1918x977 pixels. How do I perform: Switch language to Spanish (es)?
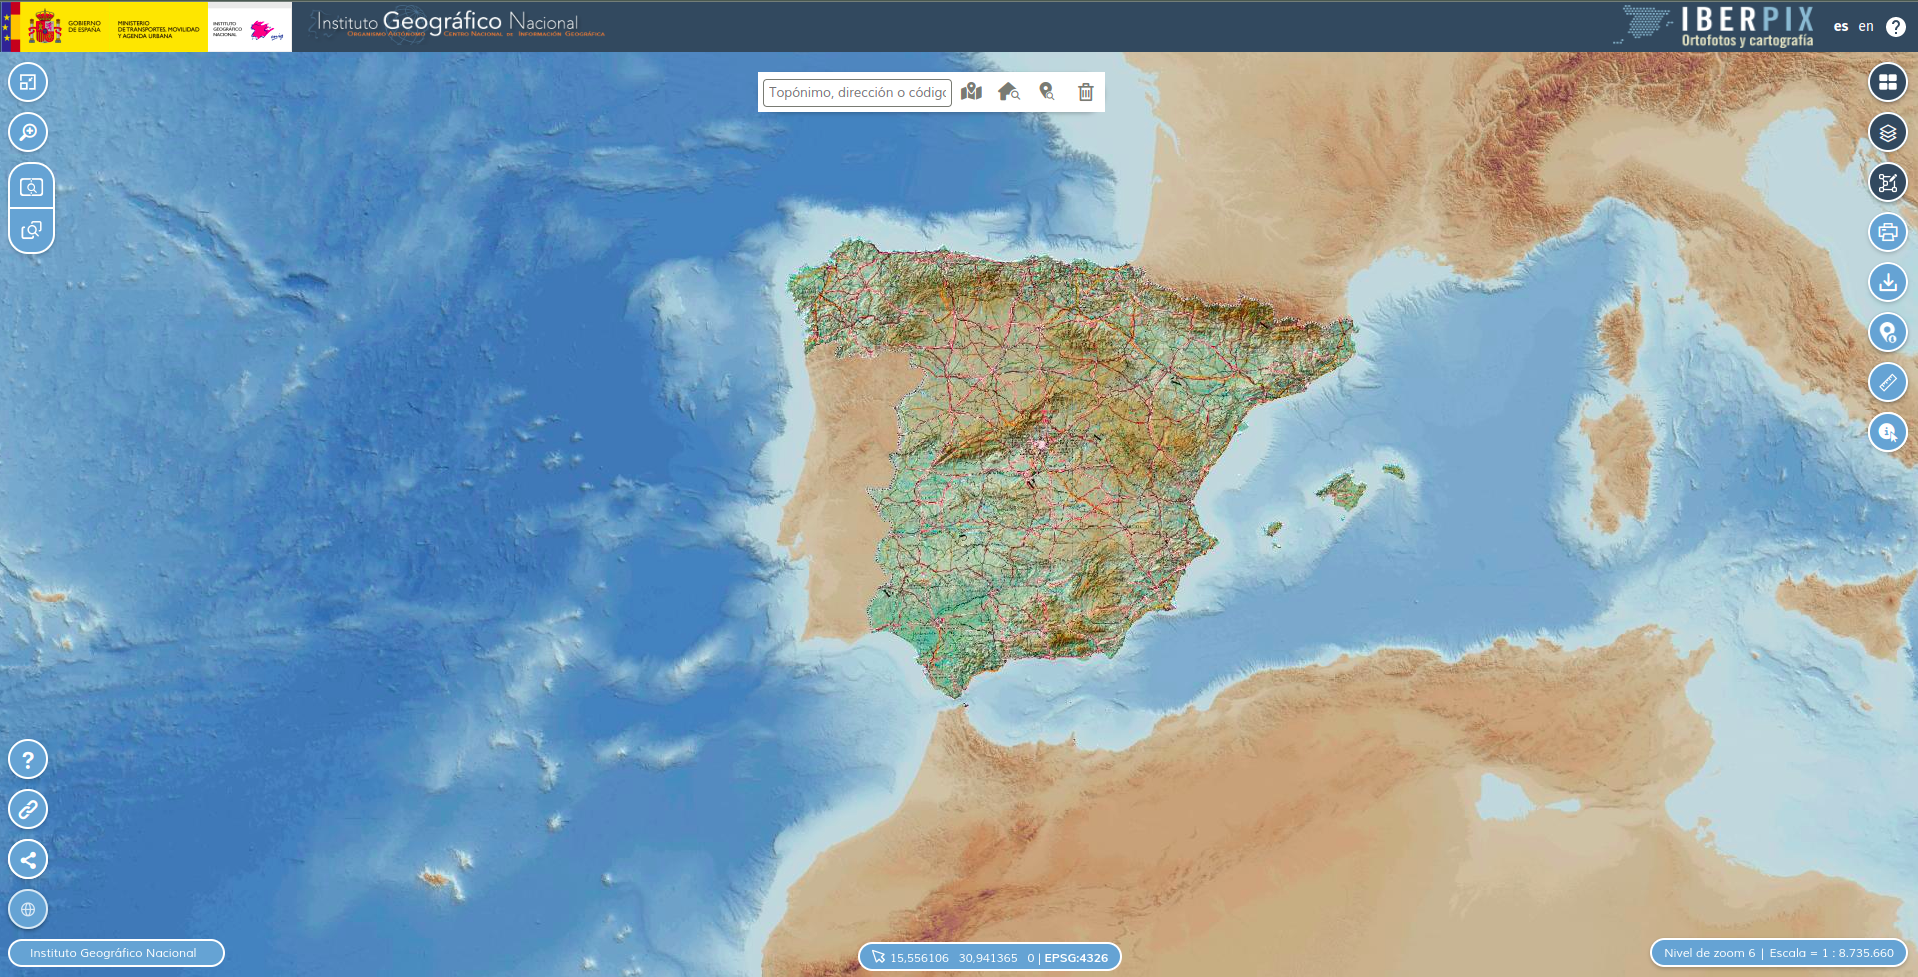(1840, 26)
